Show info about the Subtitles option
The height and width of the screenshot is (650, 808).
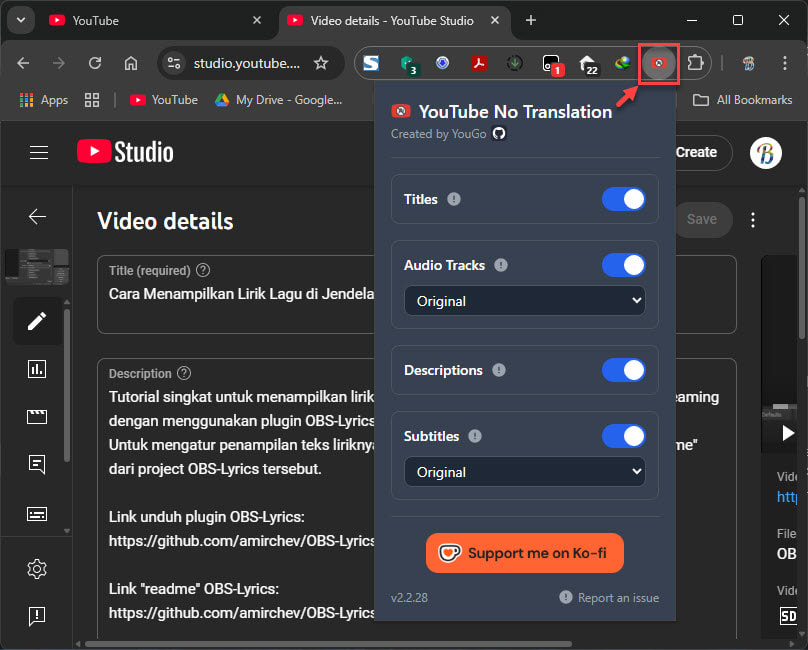coord(475,436)
